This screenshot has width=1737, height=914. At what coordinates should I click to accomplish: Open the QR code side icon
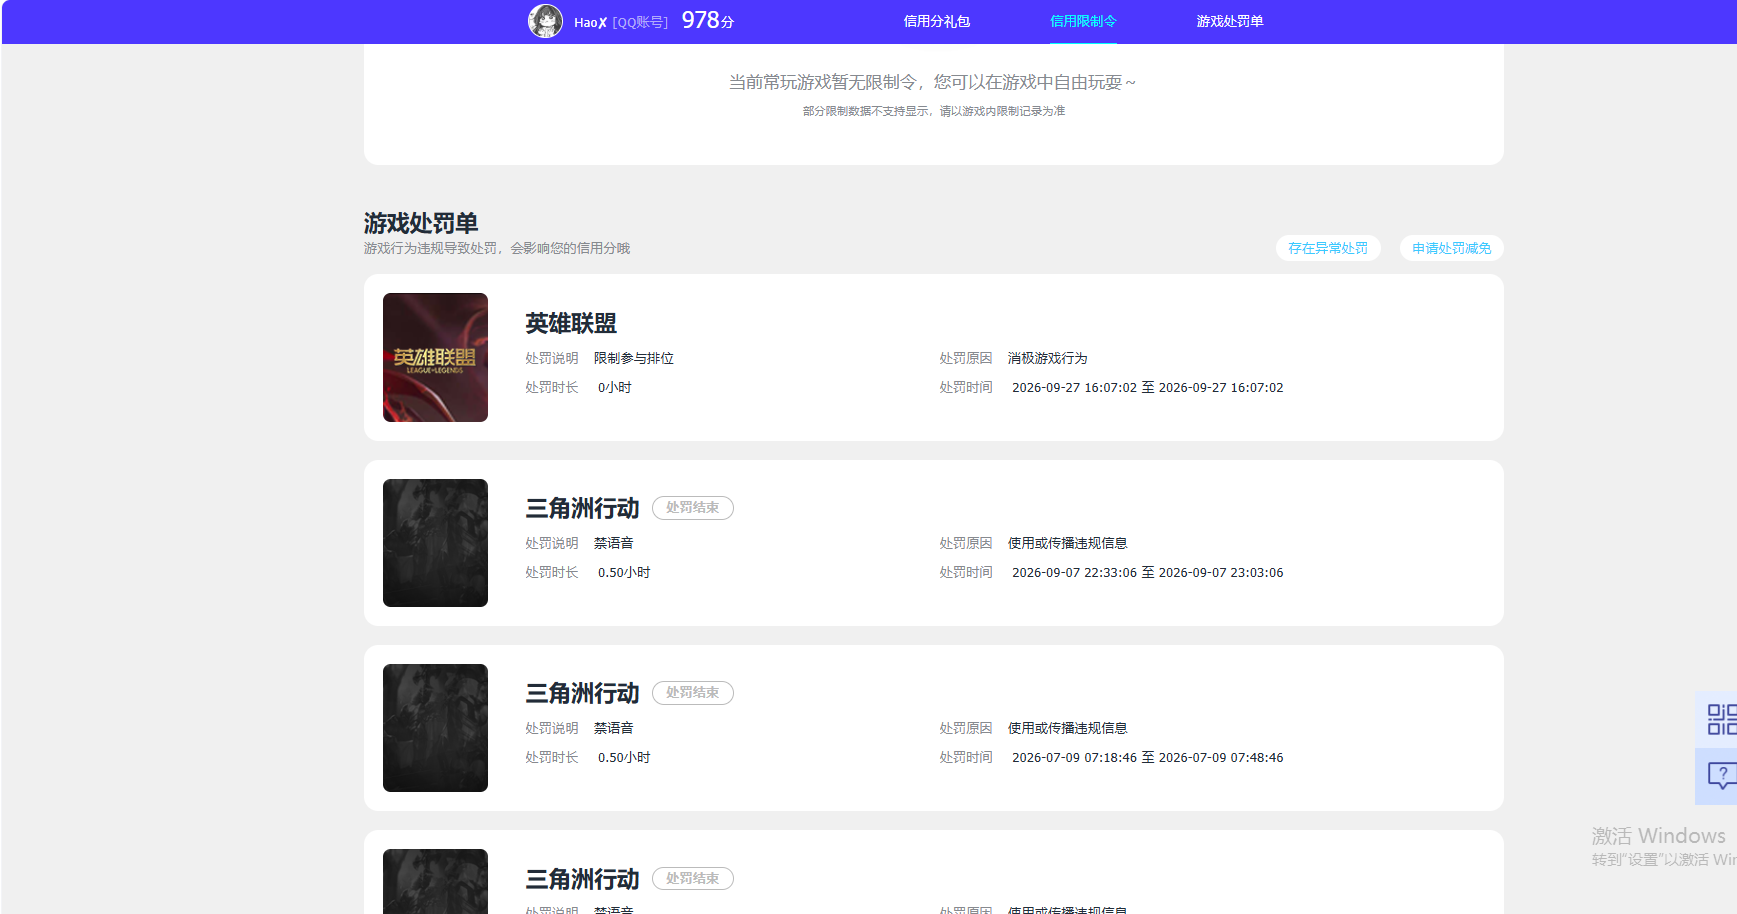pos(1720,719)
